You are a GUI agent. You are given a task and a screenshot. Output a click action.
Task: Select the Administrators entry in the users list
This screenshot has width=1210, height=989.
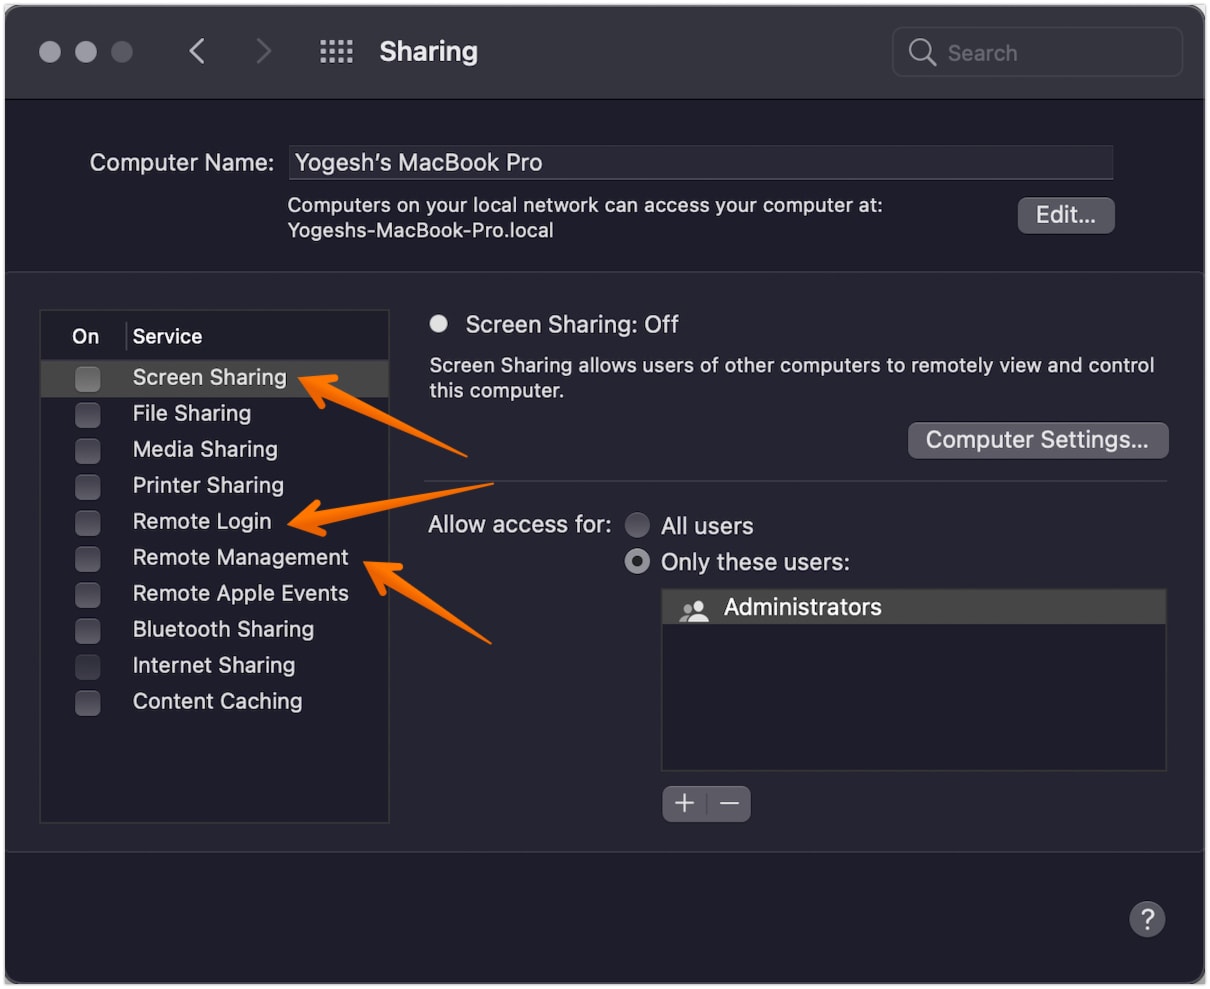[x=803, y=606]
